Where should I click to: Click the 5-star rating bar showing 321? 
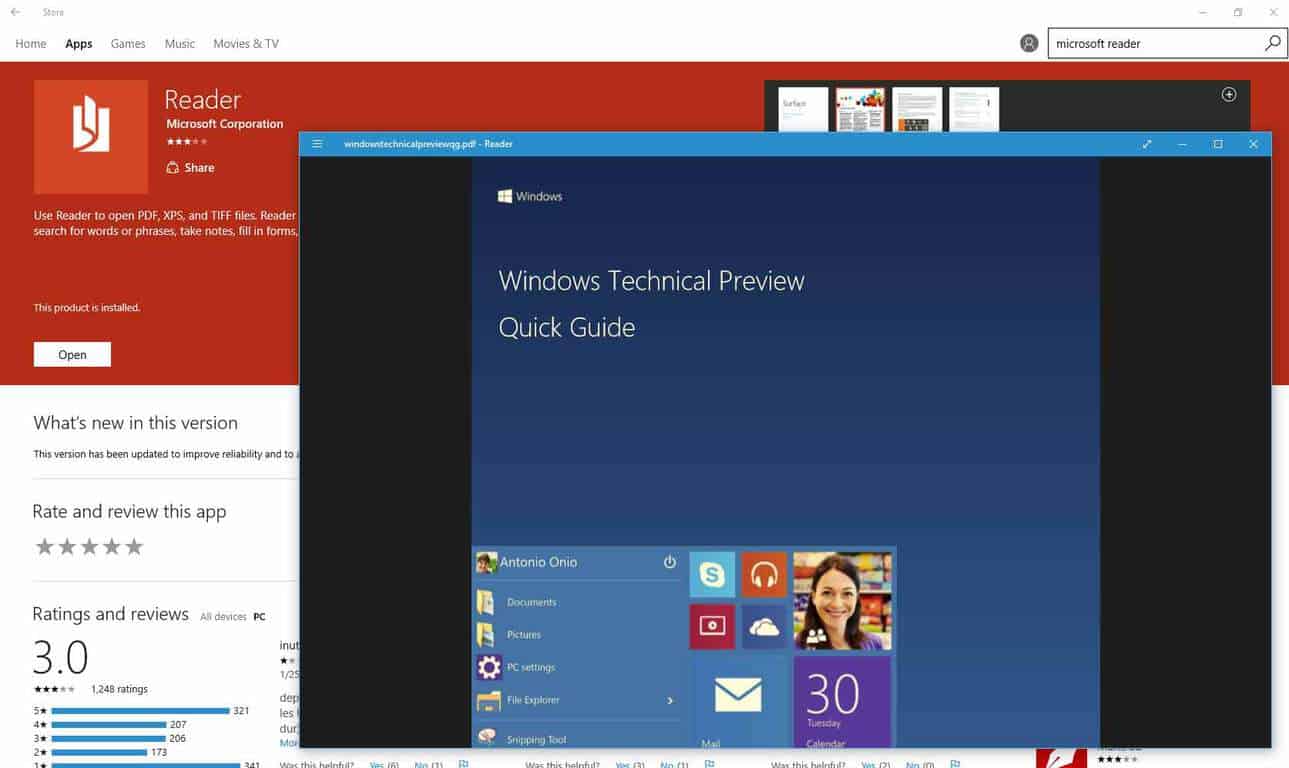click(x=140, y=711)
